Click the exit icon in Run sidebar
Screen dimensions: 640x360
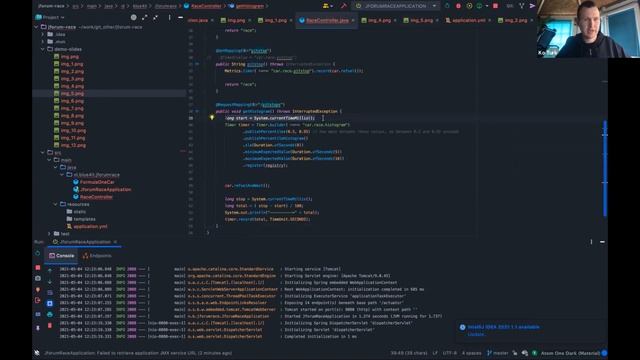click(38, 300)
